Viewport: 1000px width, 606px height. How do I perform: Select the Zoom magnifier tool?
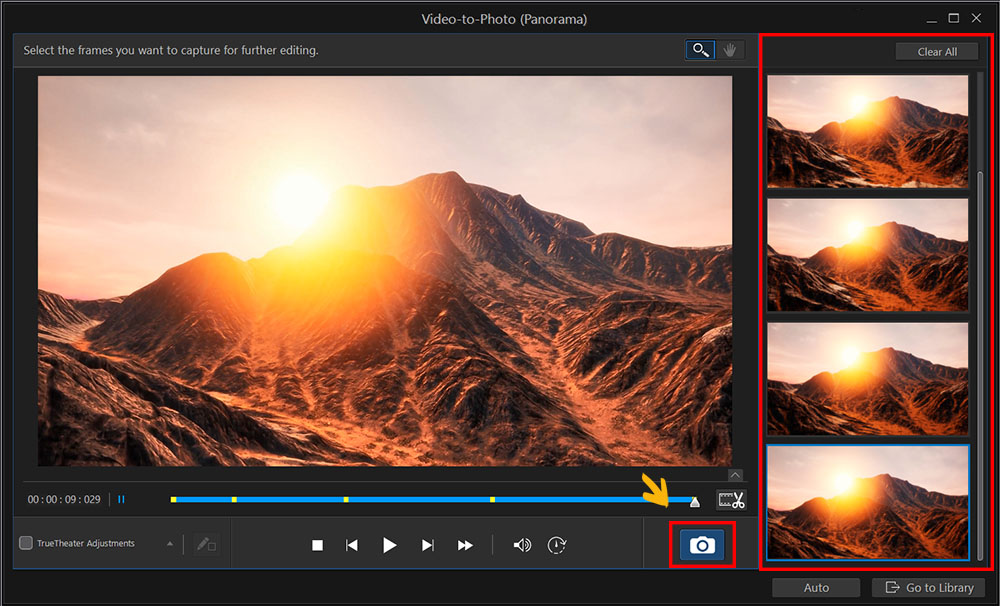(x=699, y=49)
